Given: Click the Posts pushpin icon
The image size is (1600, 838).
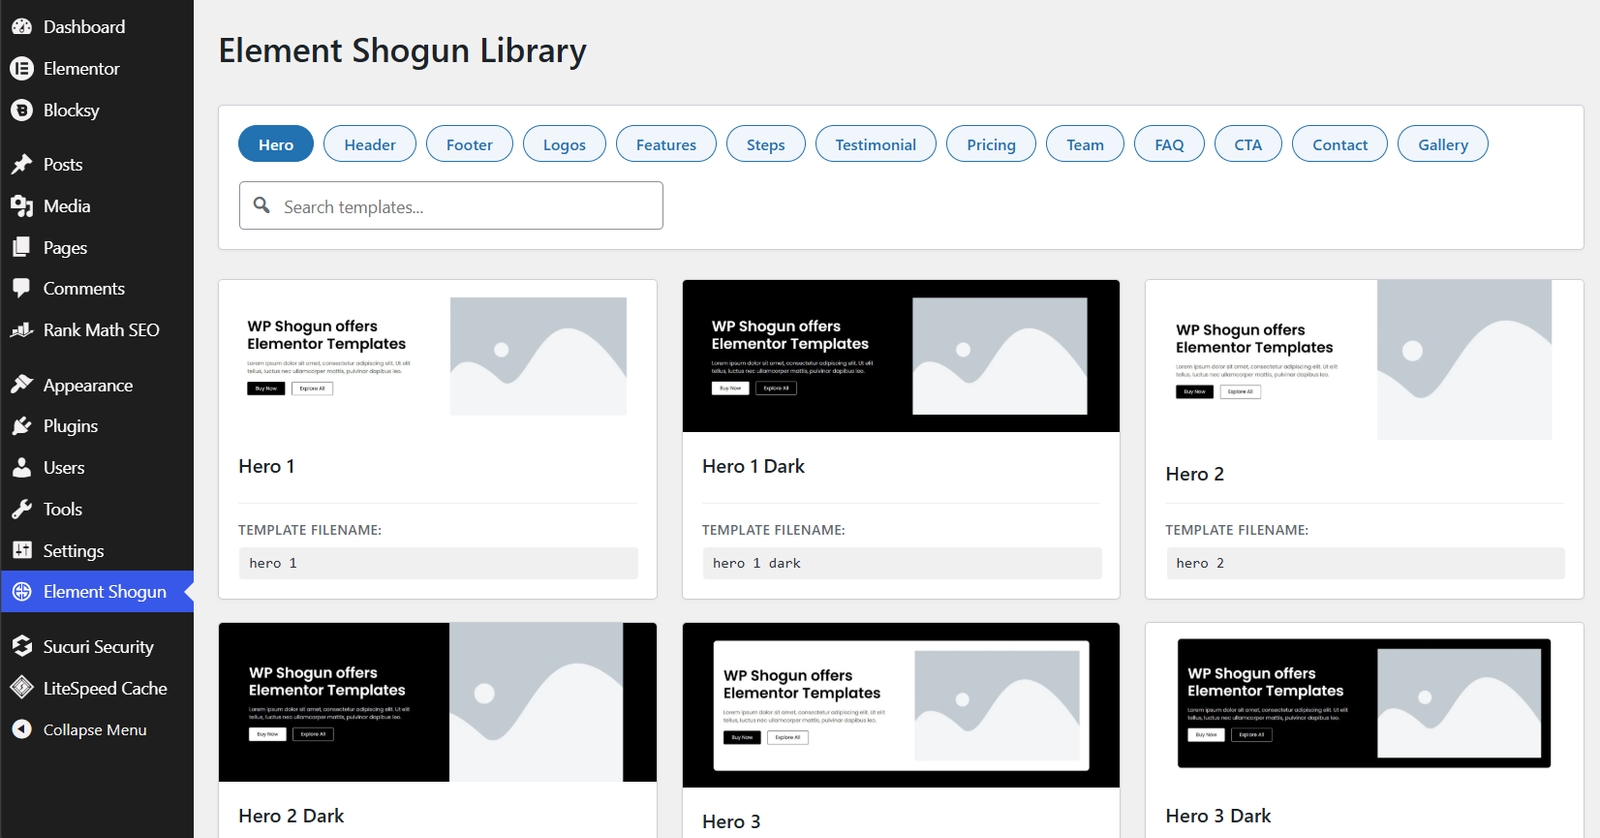Looking at the screenshot, I should coord(22,164).
